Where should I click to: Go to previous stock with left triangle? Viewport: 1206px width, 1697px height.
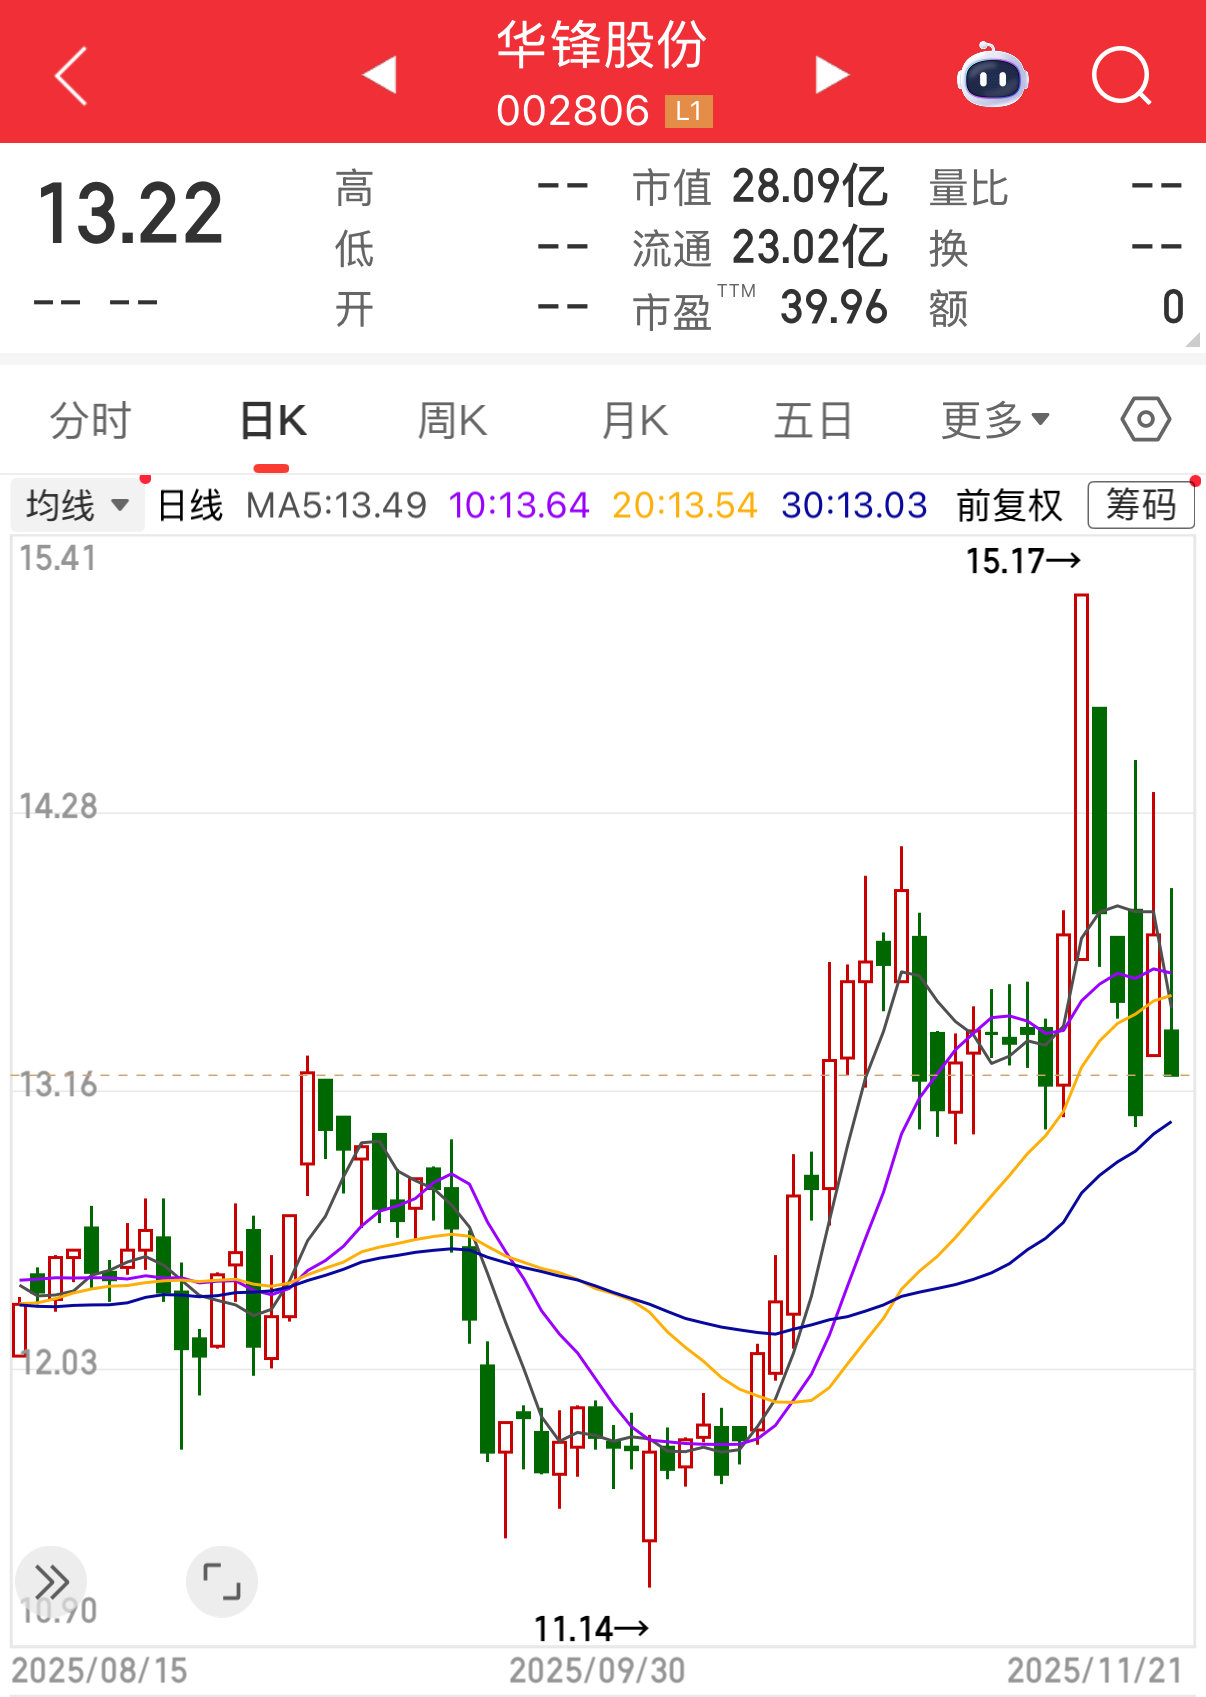(380, 75)
